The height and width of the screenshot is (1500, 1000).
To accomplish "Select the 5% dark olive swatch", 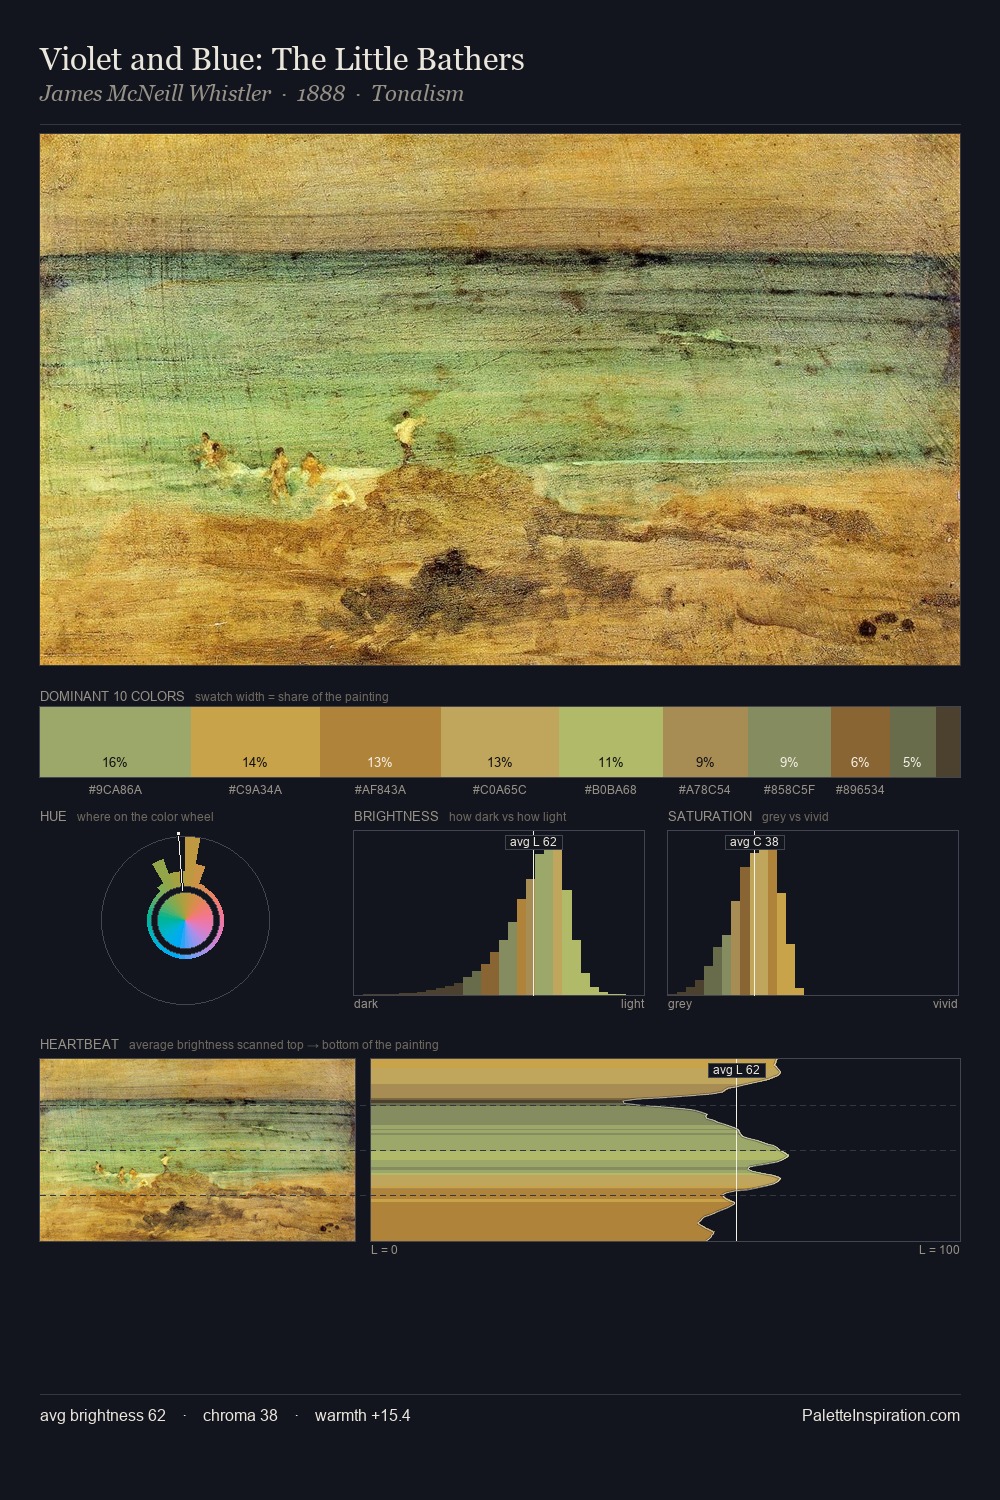I will (x=912, y=742).
